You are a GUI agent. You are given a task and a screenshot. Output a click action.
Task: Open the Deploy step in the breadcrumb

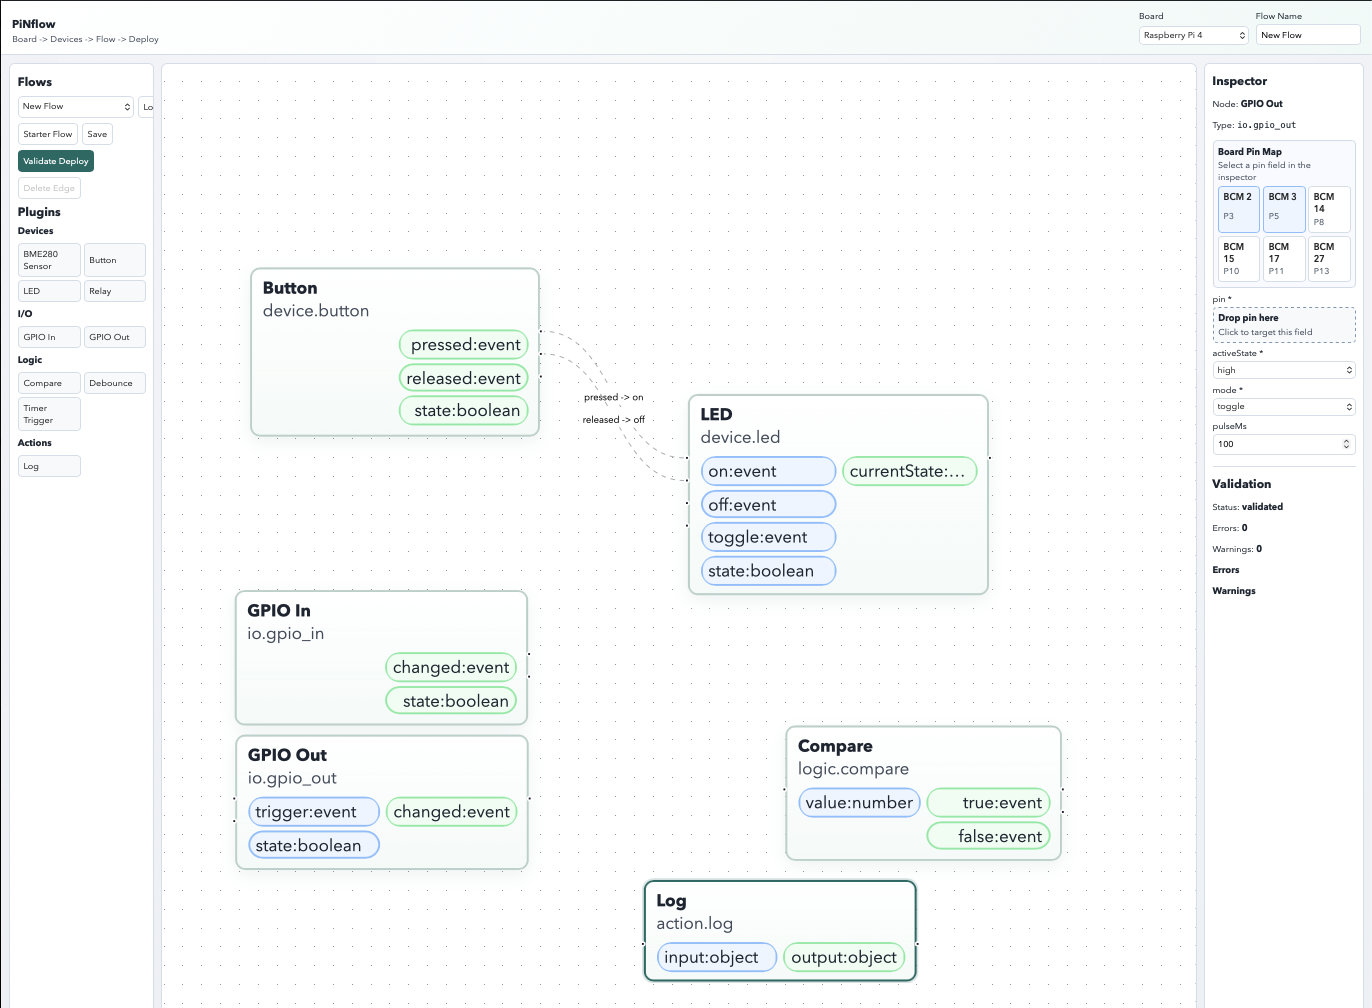pos(143,39)
